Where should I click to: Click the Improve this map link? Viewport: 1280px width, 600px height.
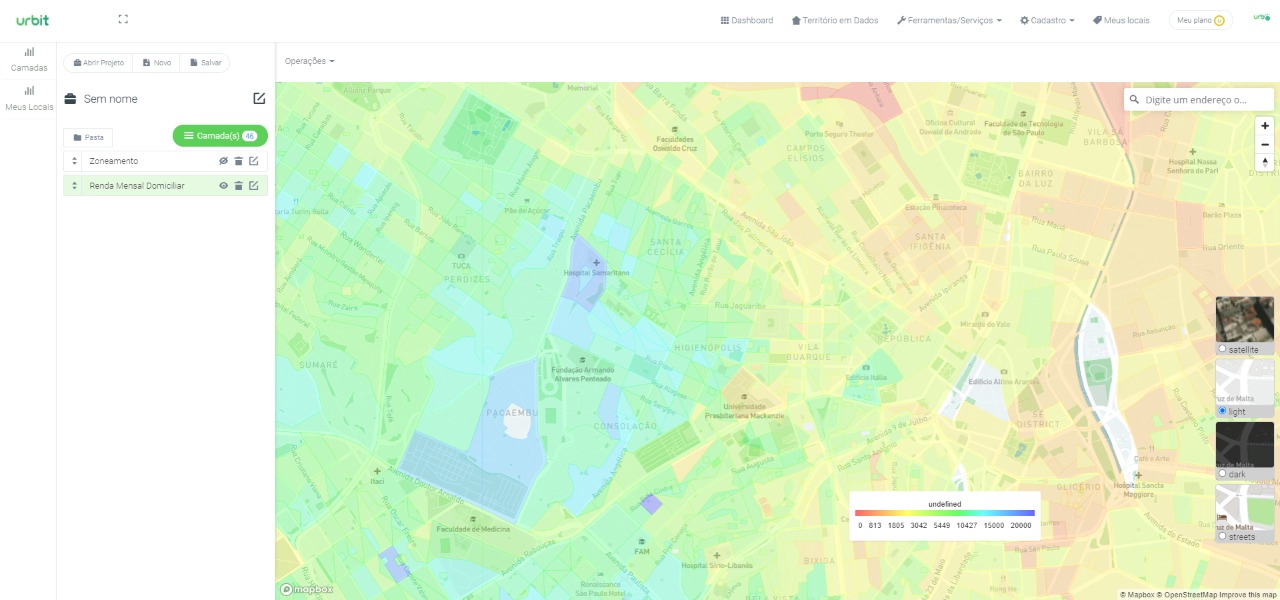coord(1248,595)
